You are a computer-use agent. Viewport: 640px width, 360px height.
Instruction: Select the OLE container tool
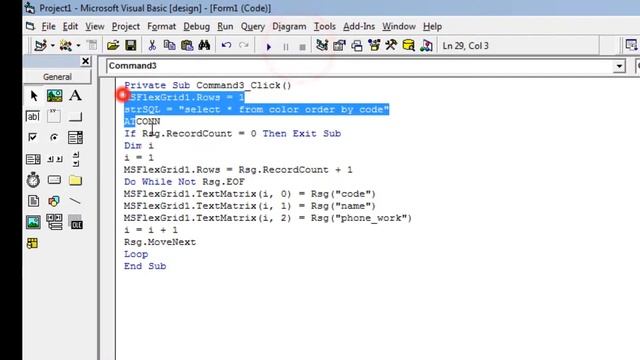pyautogui.click(x=75, y=222)
